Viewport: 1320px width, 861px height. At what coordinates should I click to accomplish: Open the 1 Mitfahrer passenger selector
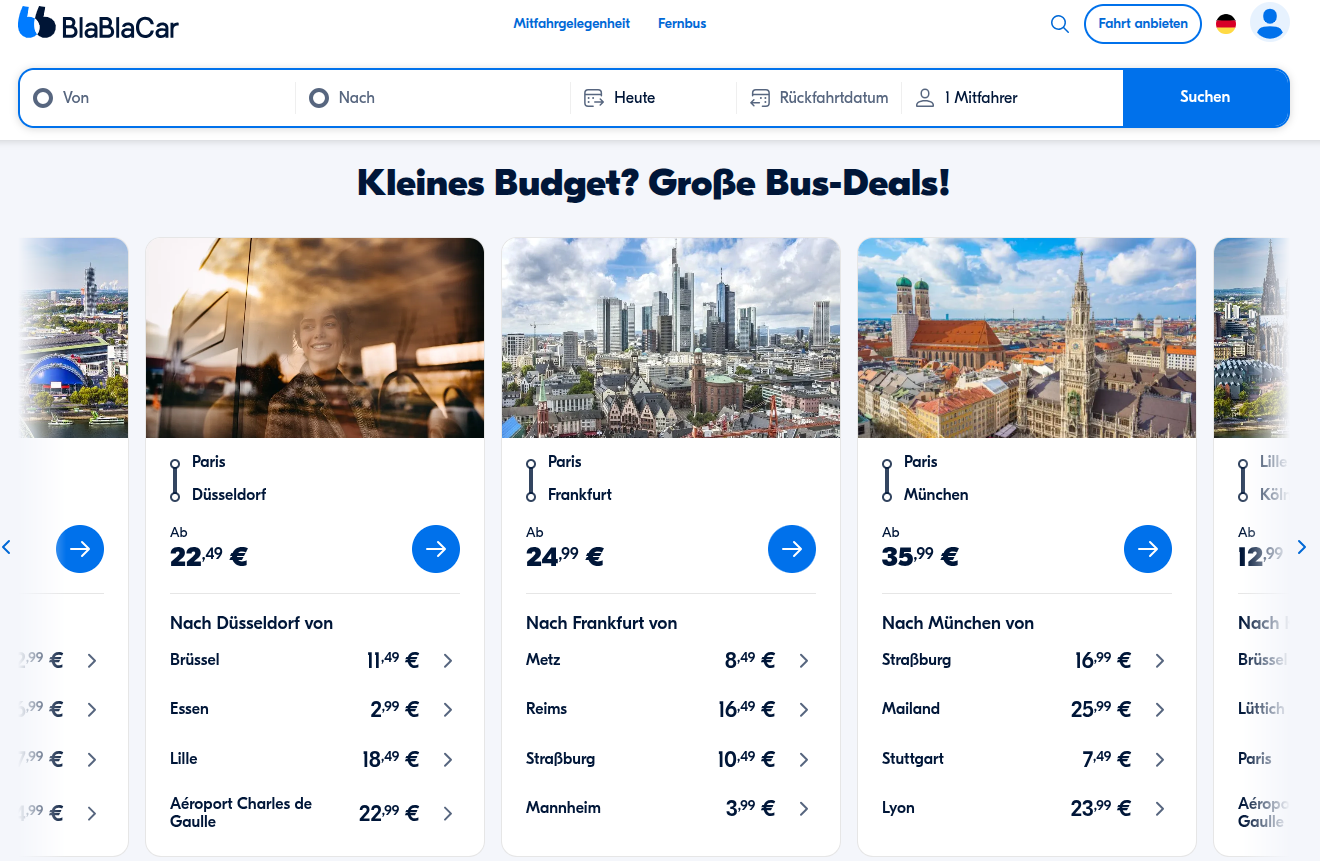click(x=1010, y=98)
